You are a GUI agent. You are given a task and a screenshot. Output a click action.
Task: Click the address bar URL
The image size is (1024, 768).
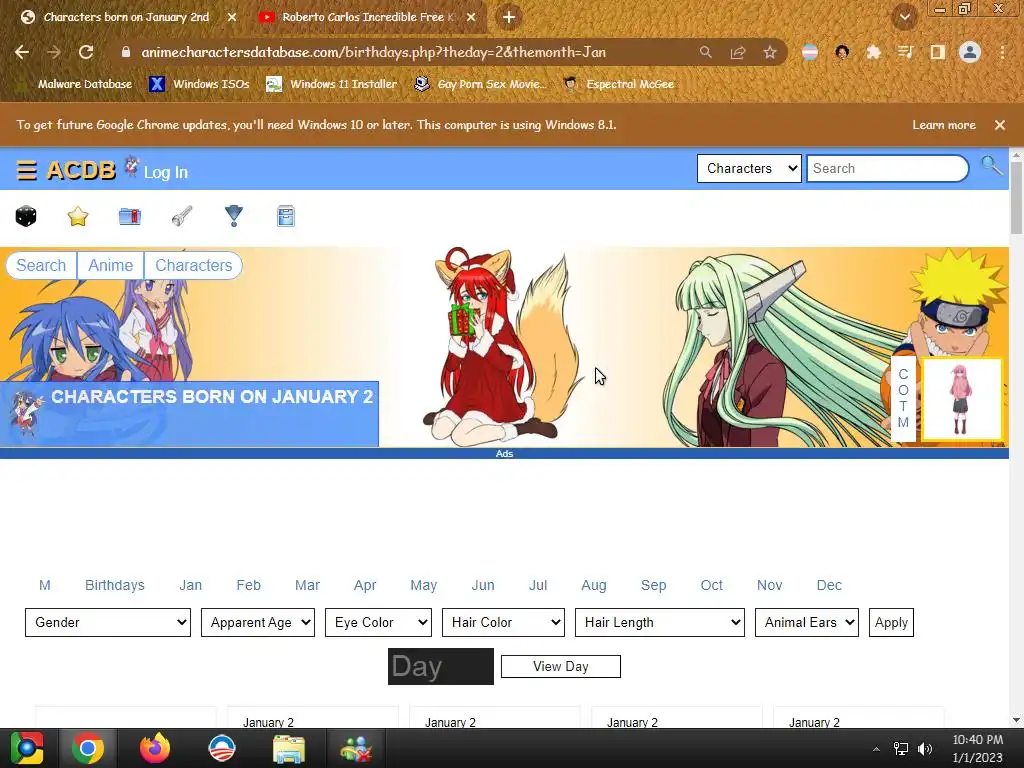(x=374, y=52)
